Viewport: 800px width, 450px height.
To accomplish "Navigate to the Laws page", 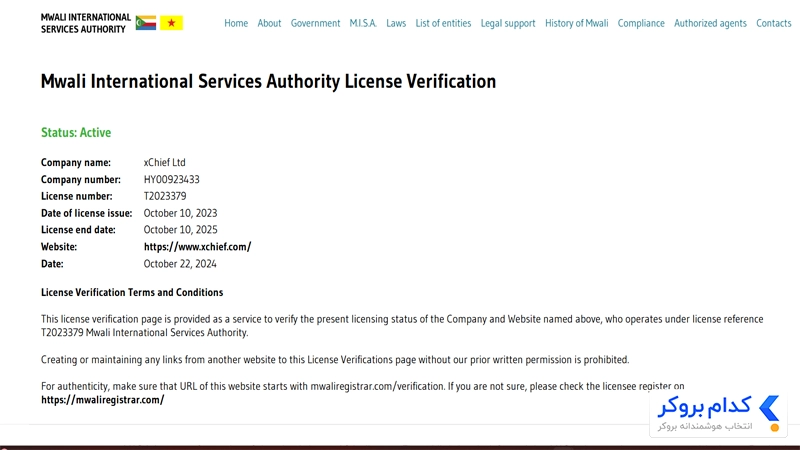I will pyautogui.click(x=396, y=23).
